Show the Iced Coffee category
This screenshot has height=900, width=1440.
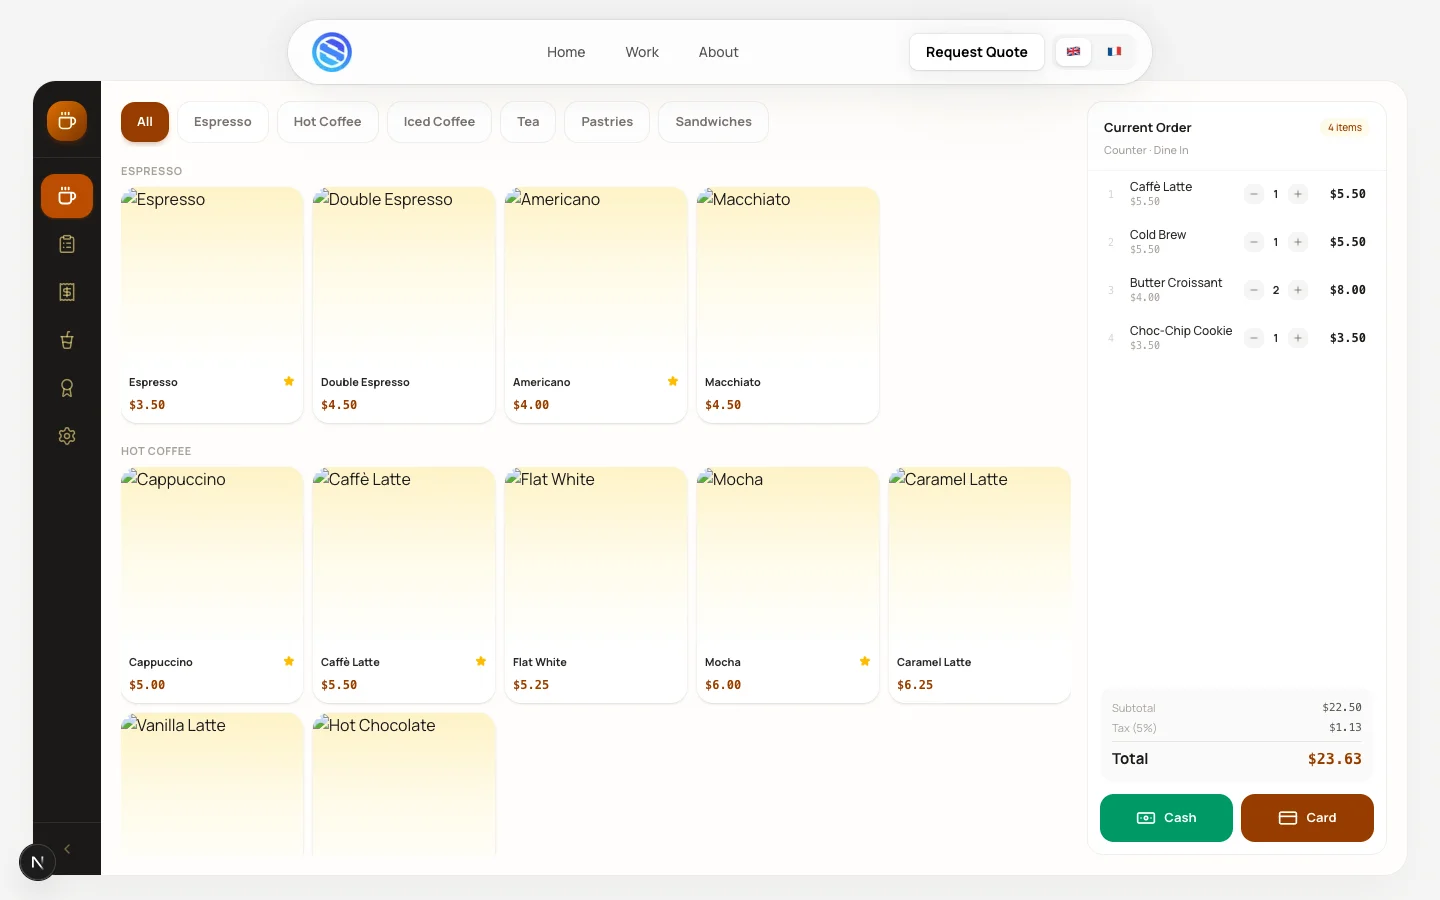439,122
